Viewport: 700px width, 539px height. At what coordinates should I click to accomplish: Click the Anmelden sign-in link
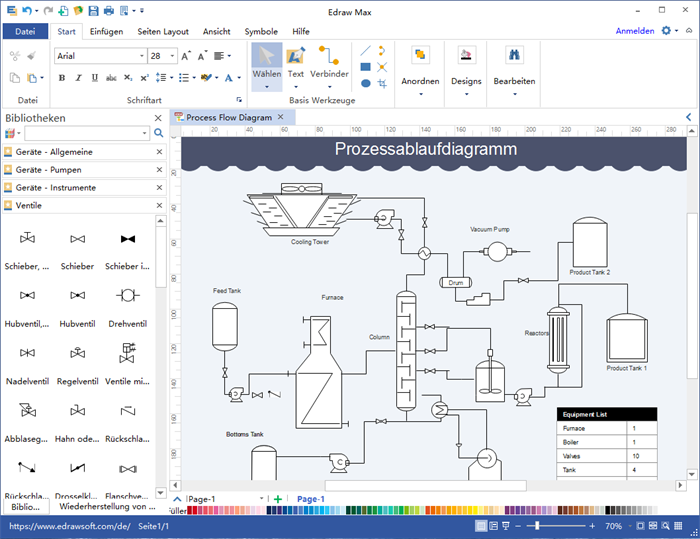click(635, 31)
